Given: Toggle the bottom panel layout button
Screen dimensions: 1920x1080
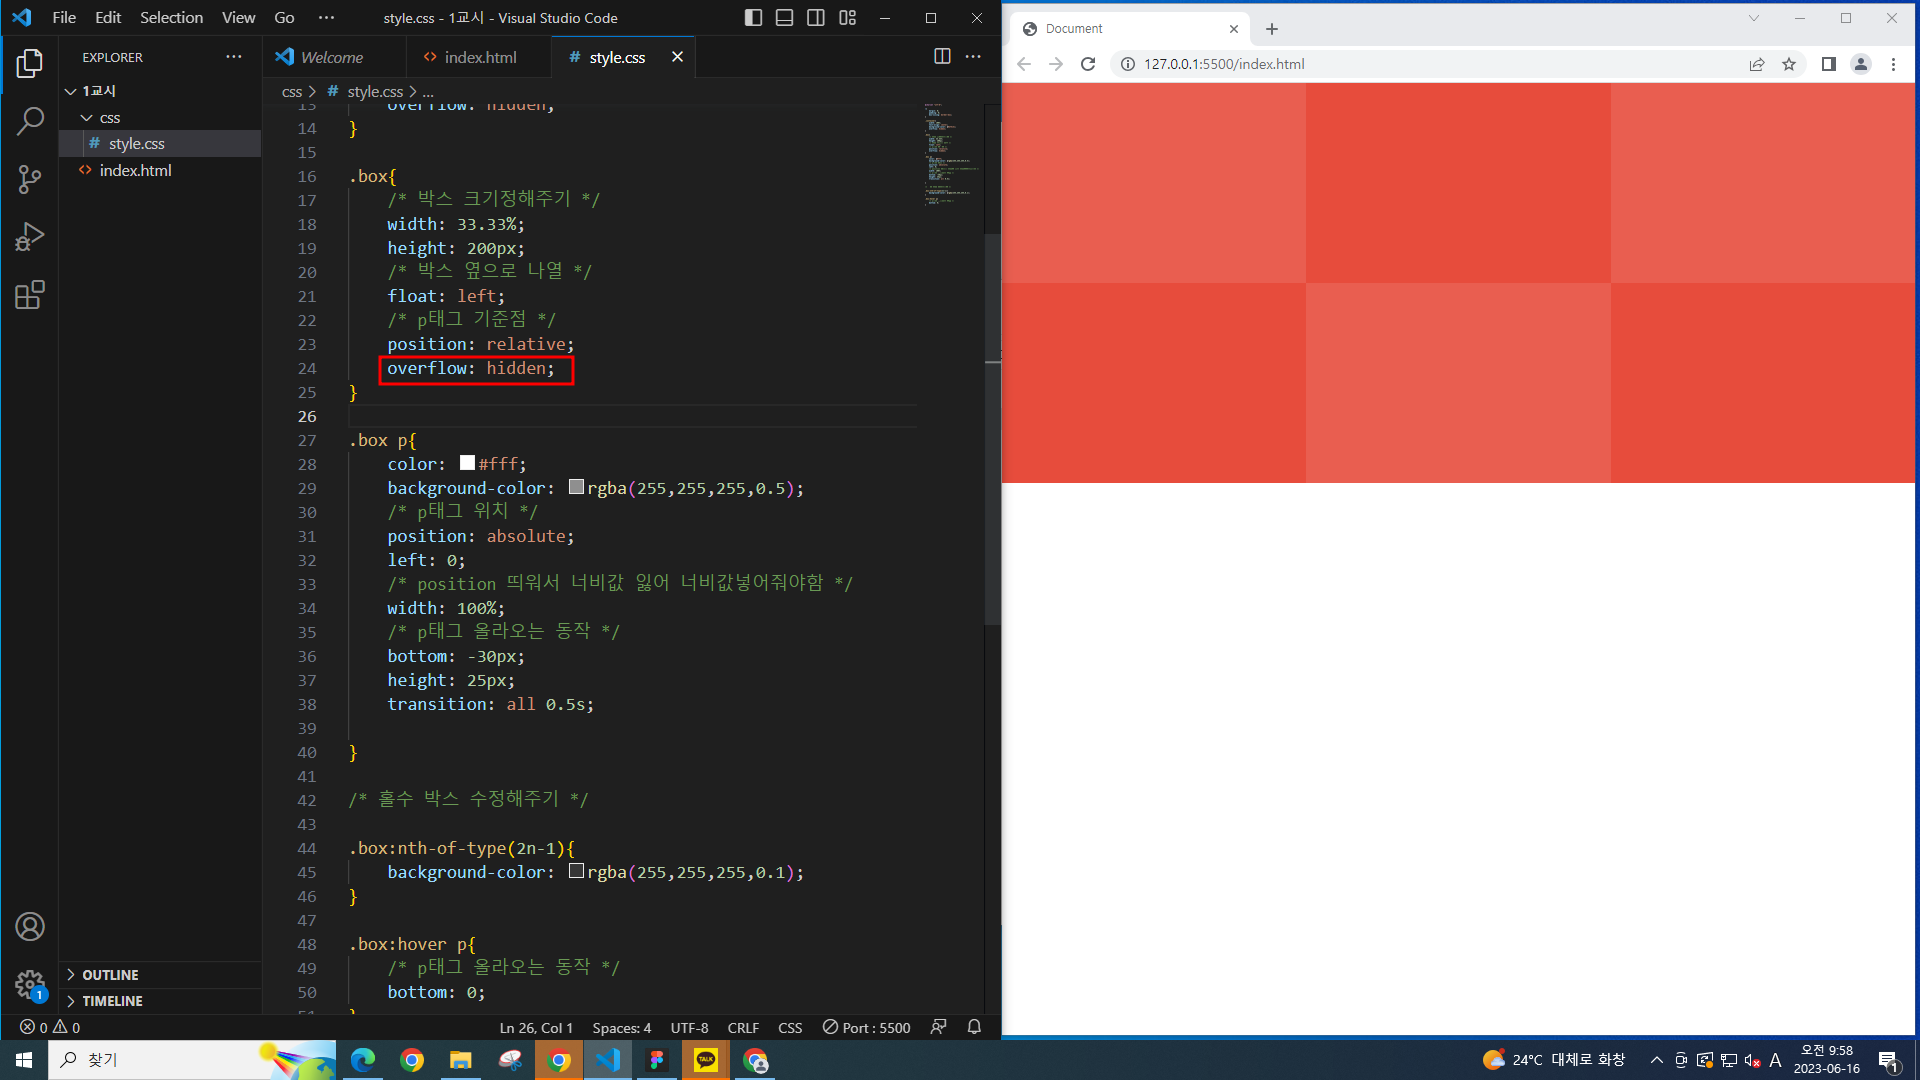Looking at the screenshot, I should click(785, 18).
